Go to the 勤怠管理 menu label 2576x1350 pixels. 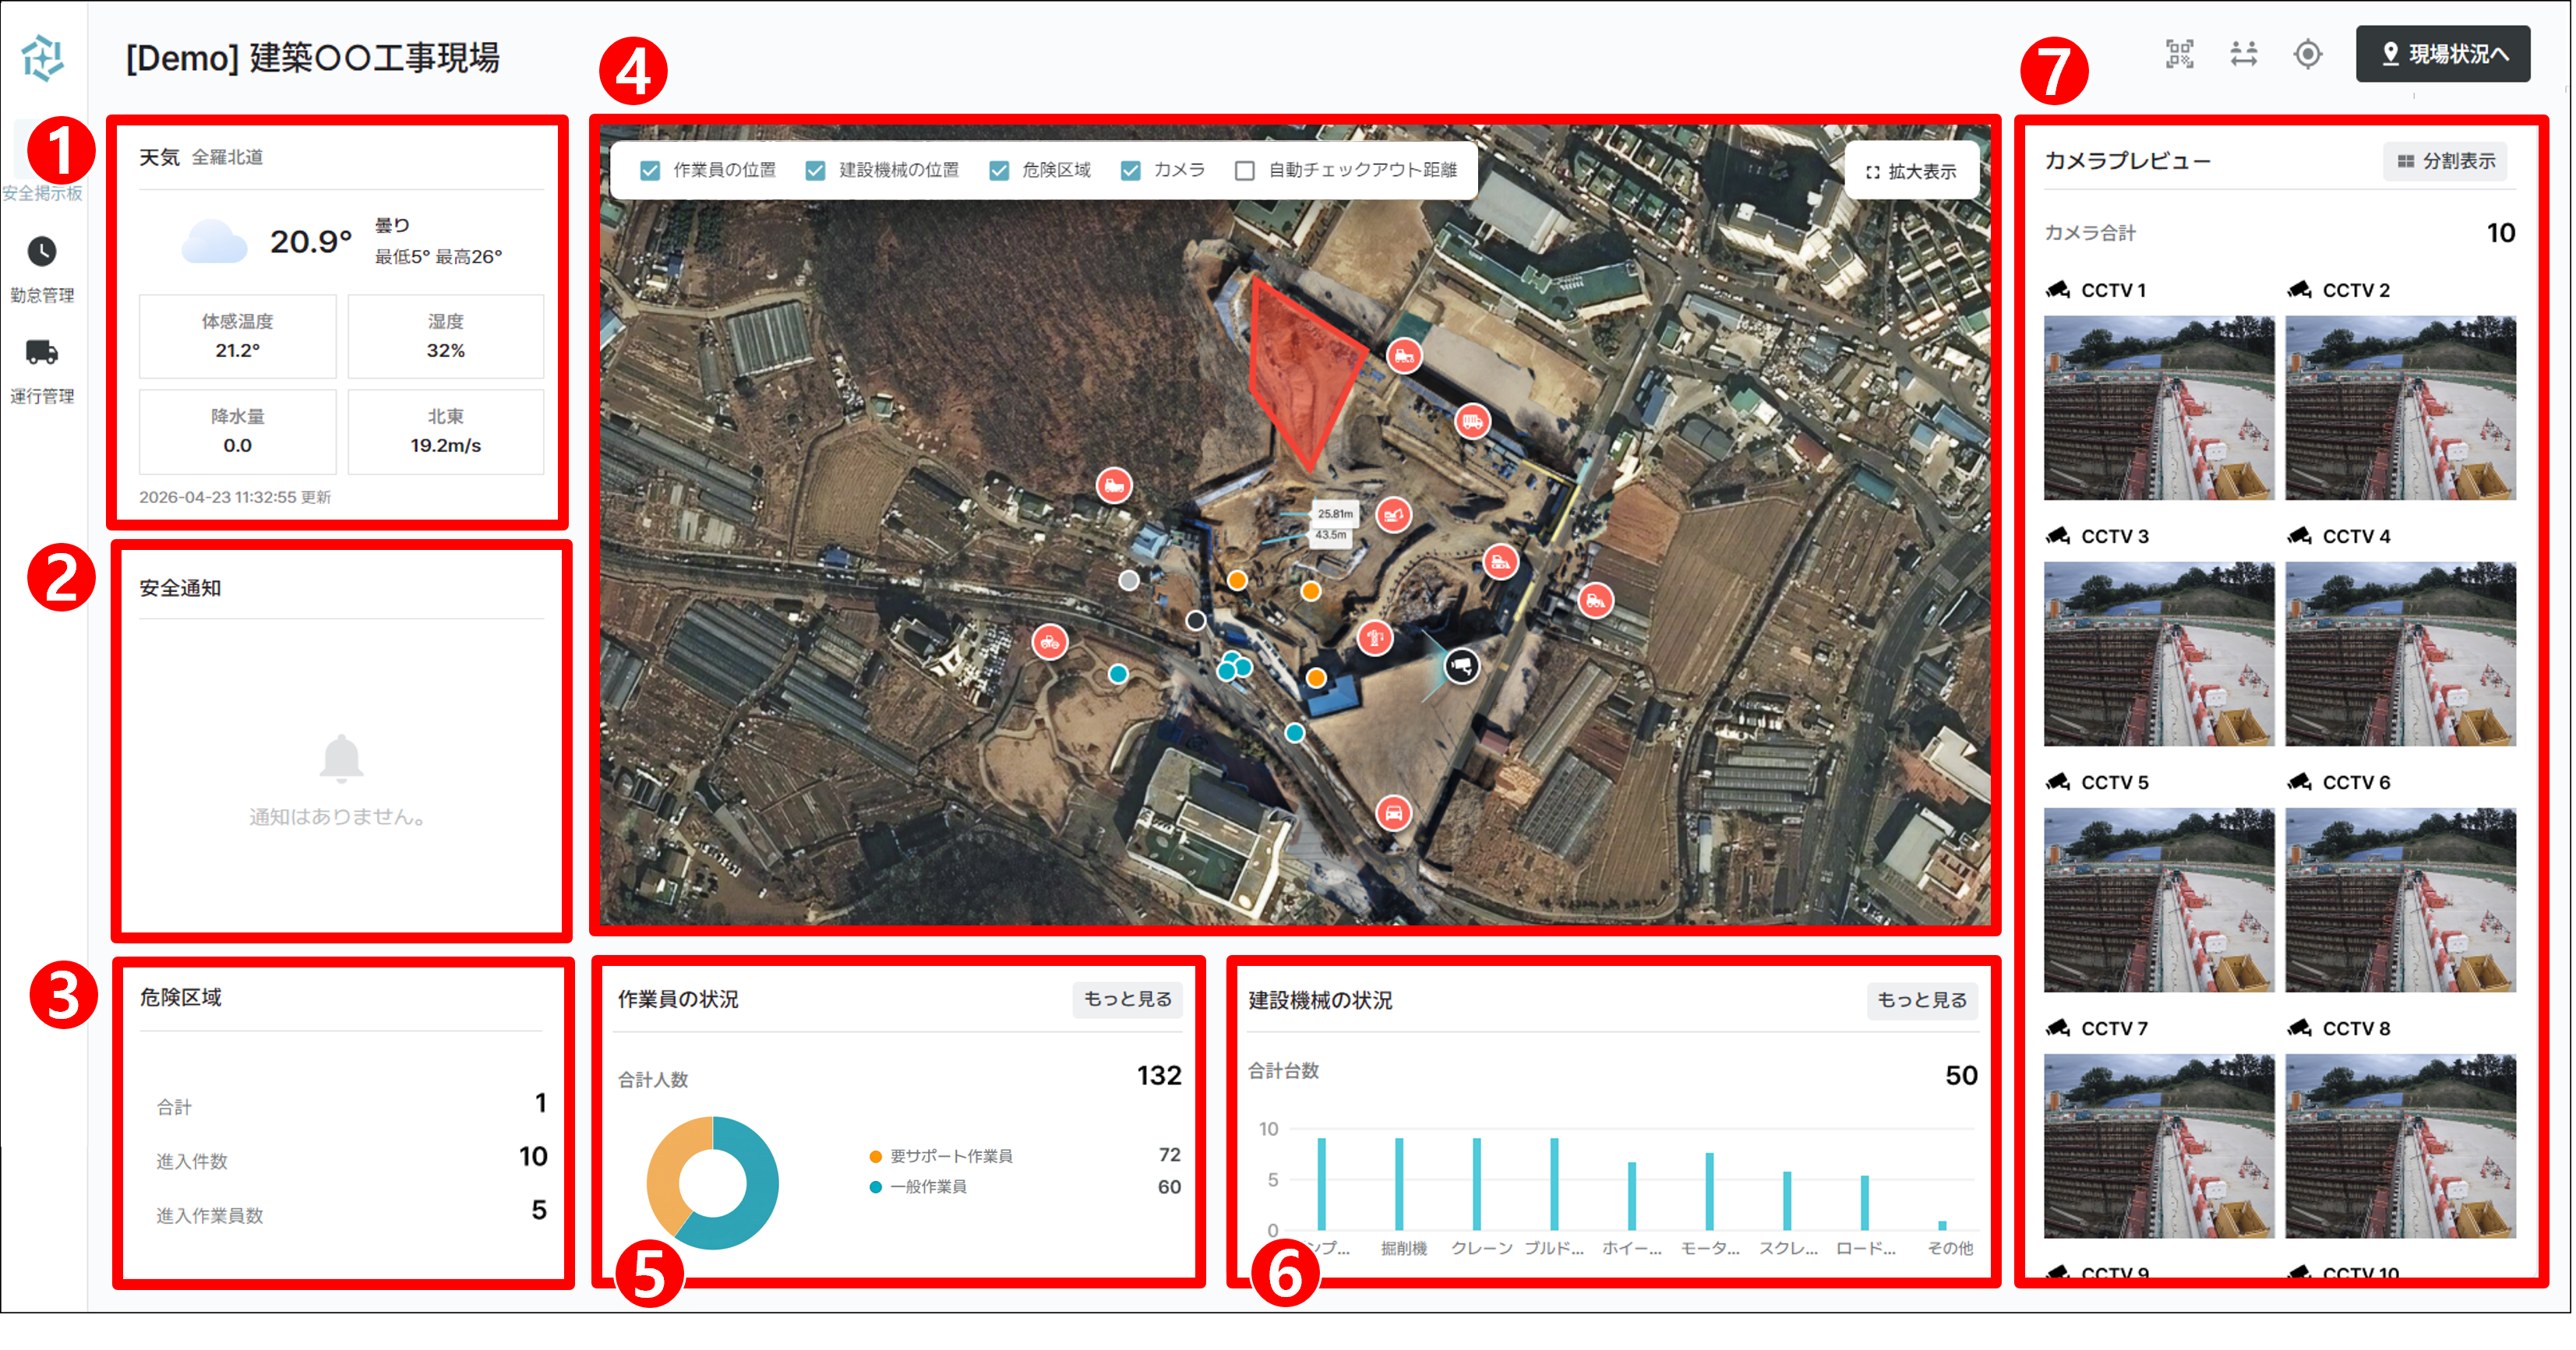pyautogui.click(x=42, y=295)
